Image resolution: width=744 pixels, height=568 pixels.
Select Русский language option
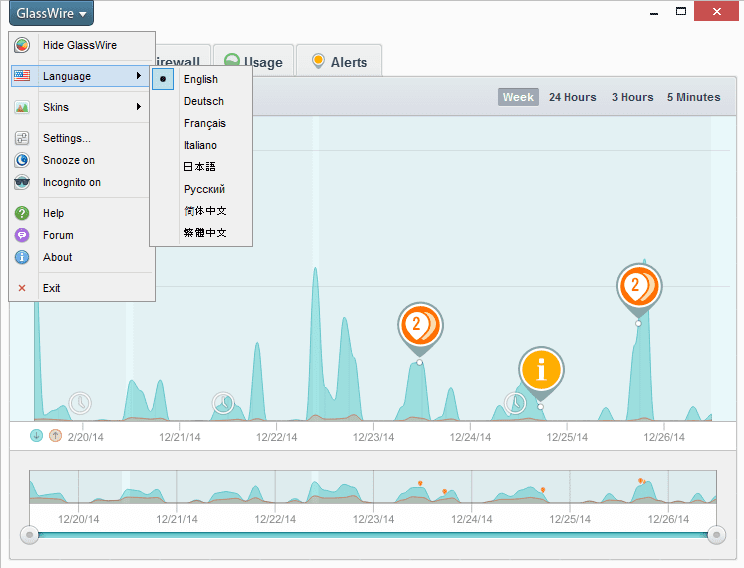click(201, 189)
